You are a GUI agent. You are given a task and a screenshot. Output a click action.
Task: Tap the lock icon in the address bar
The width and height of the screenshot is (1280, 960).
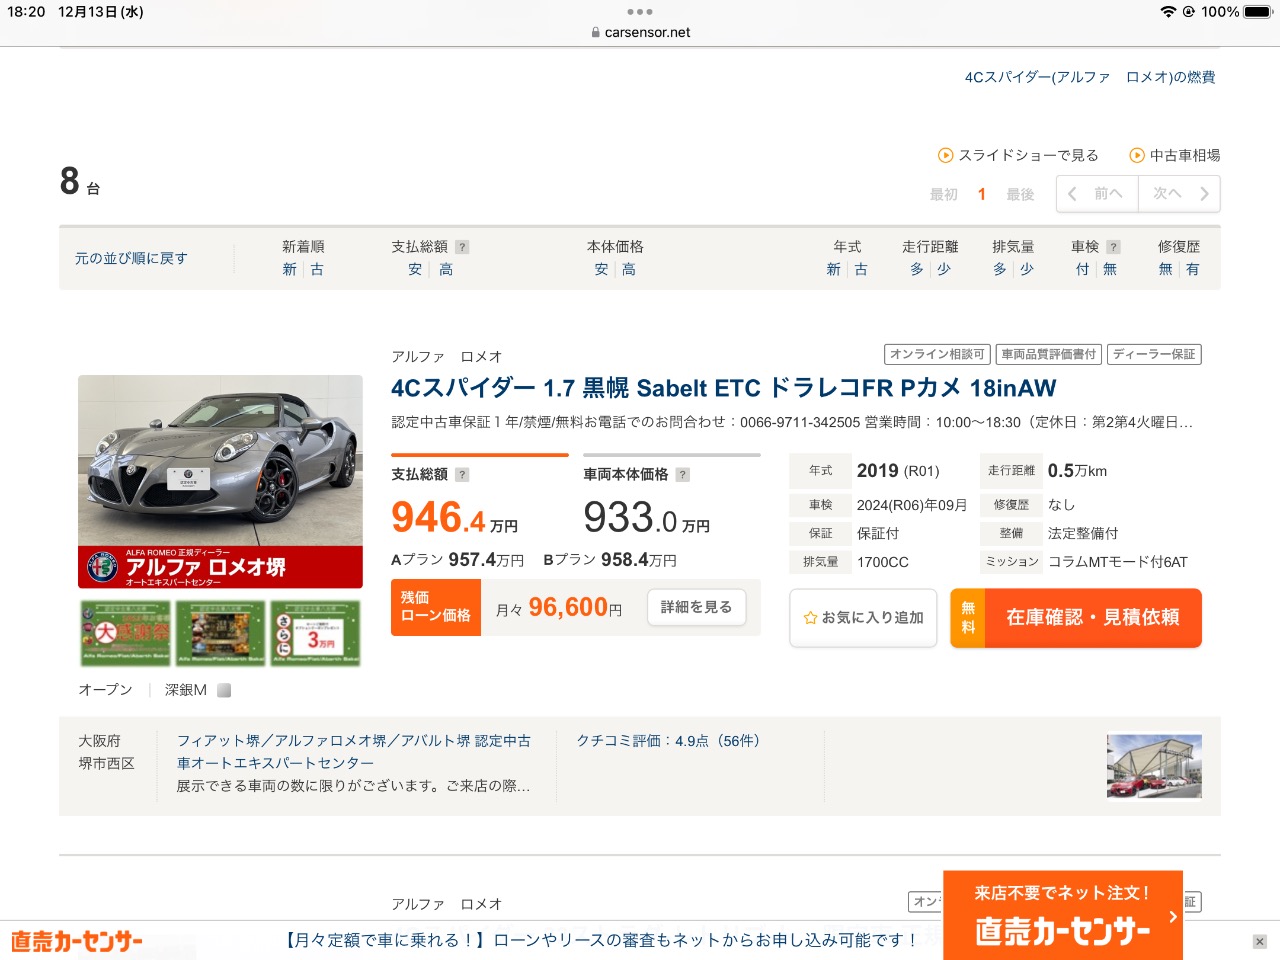tap(596, 32)
